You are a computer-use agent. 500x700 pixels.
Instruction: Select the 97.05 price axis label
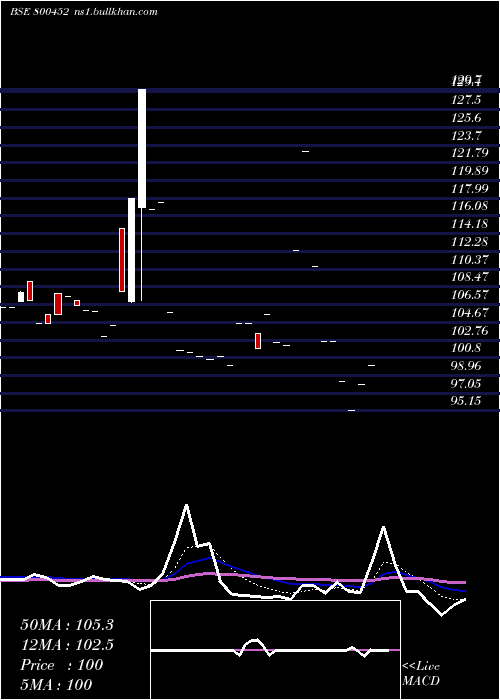point(466,383)
